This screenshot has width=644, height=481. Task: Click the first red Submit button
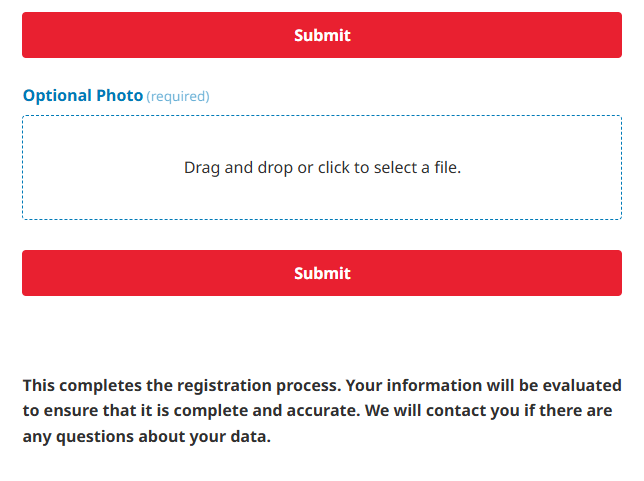(322, 35)
